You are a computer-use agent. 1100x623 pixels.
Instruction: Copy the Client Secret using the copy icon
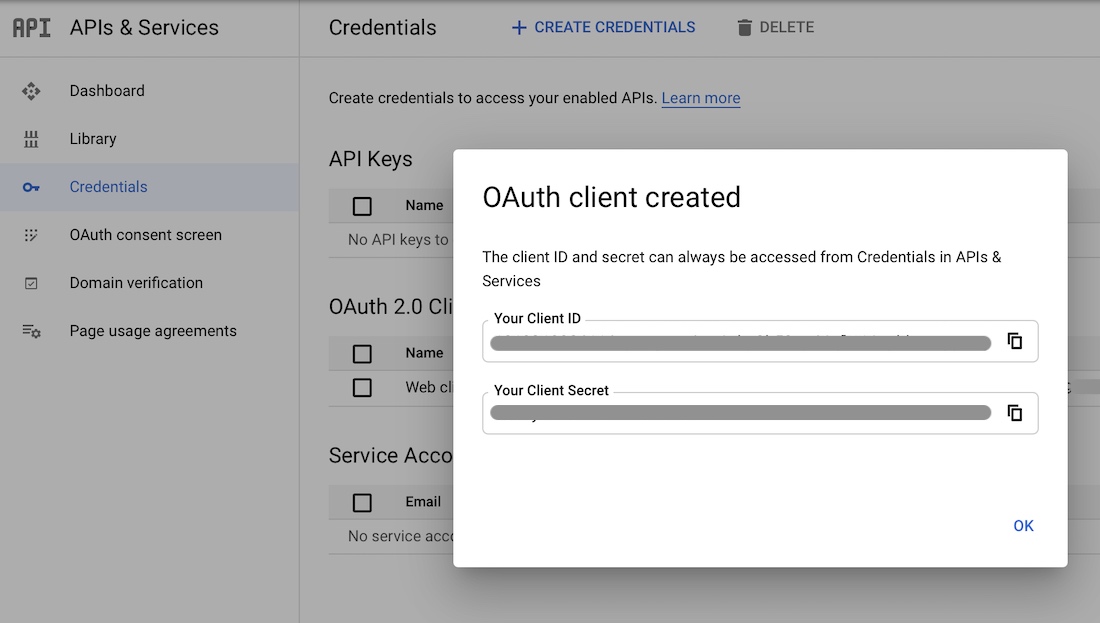(x=1015, y=412)
